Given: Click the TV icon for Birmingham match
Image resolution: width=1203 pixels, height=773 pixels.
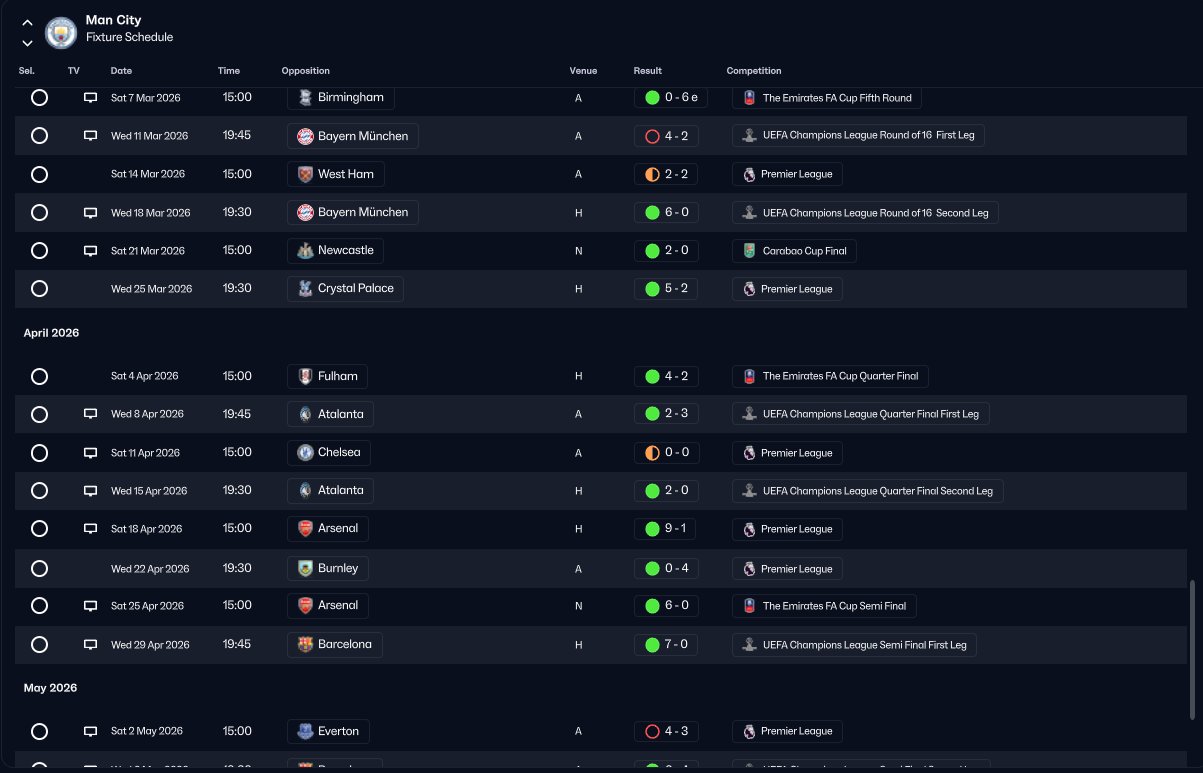Looking at the screenshot, I should (x=90, y=98).
